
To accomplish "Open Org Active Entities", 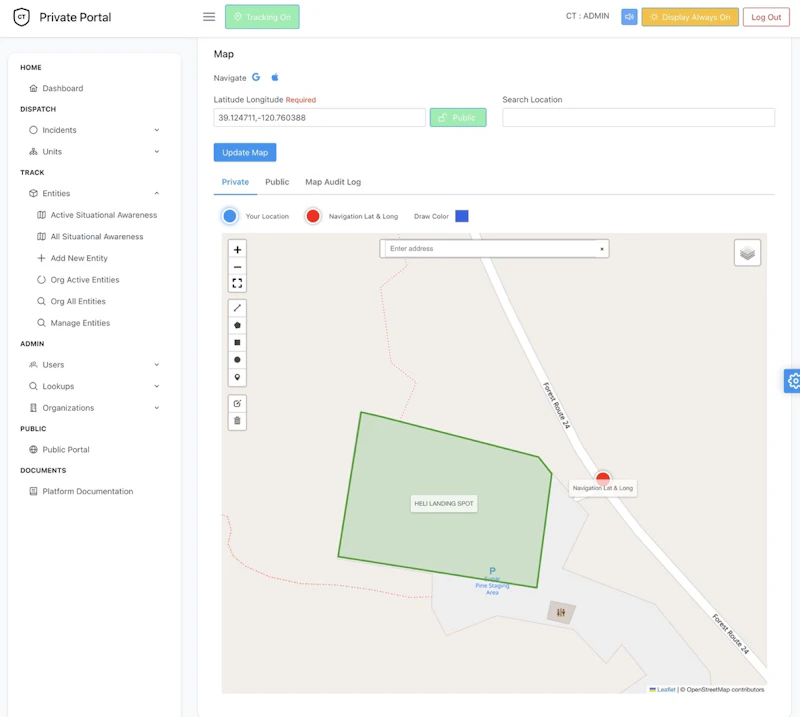I will pyautogui.click(x=85, y=280).
